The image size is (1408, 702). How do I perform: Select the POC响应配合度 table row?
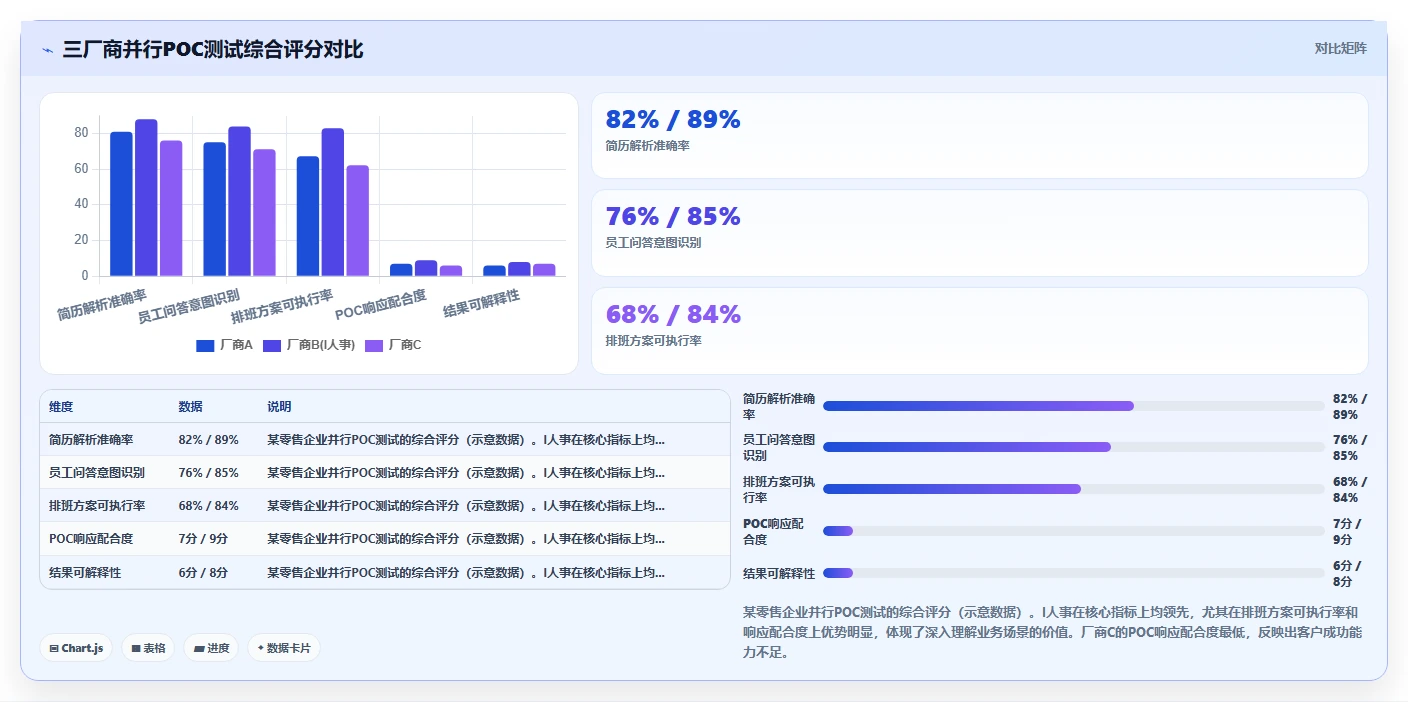[385, 538]
